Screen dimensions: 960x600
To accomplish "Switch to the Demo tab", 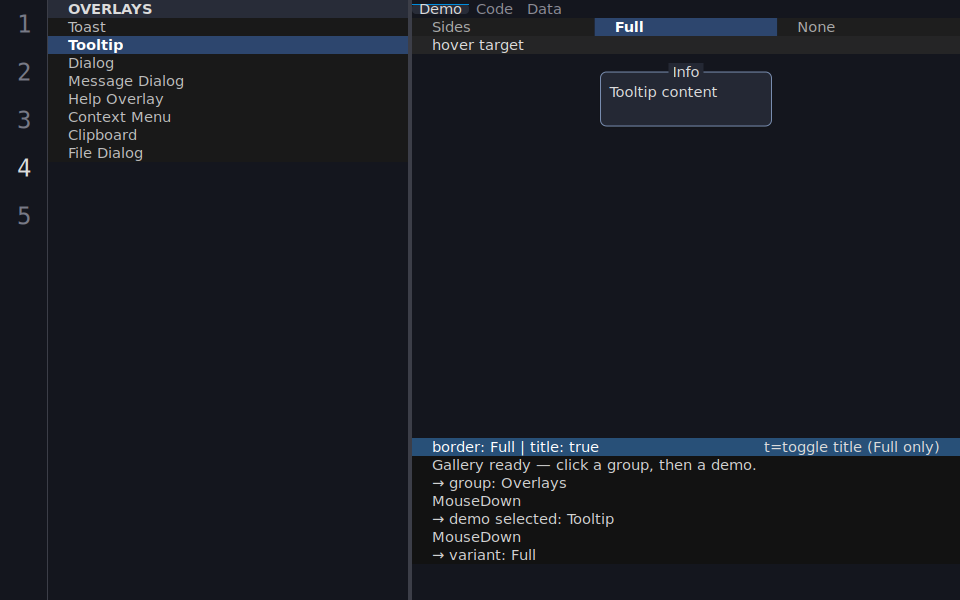I will click(440, 9).
